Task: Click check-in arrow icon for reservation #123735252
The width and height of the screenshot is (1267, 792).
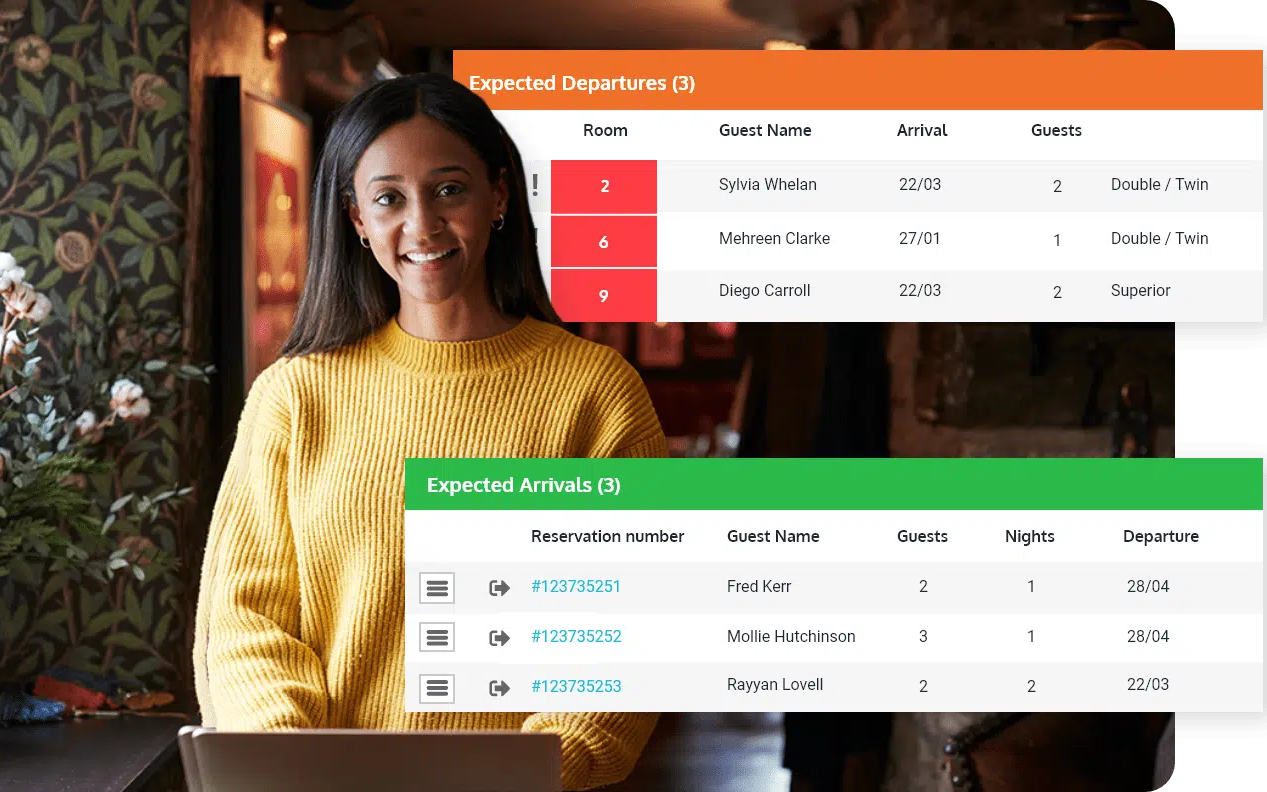Action: pos(499,638)
